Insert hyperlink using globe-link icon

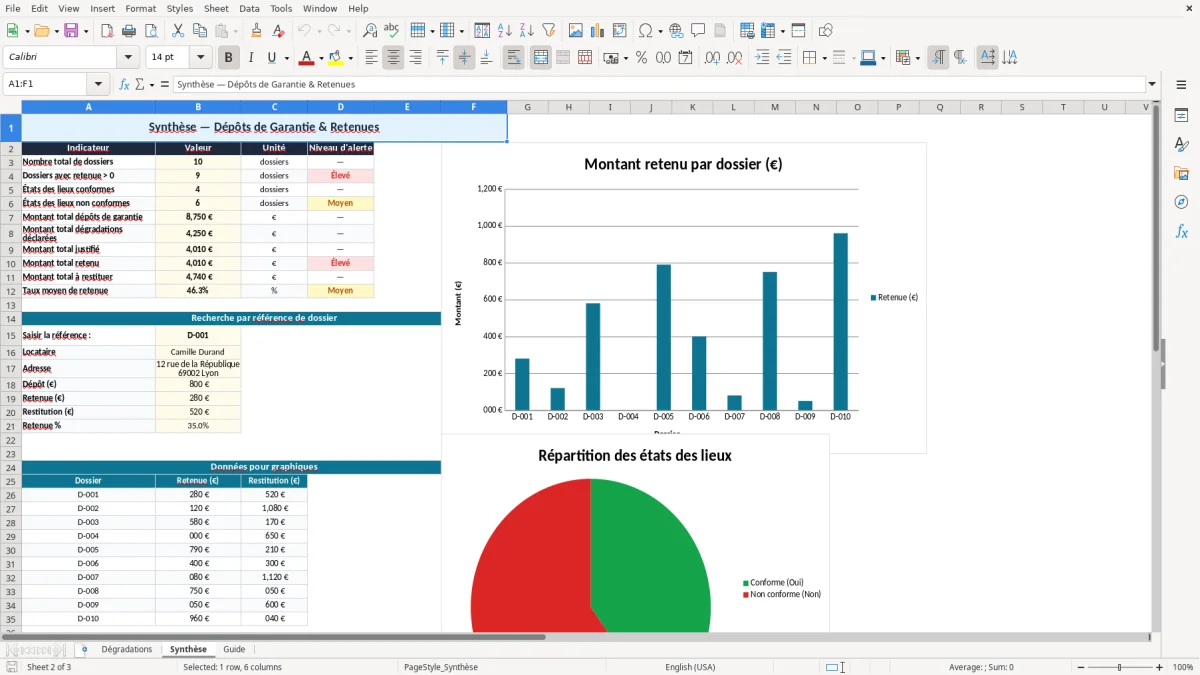tap(676, 31)
